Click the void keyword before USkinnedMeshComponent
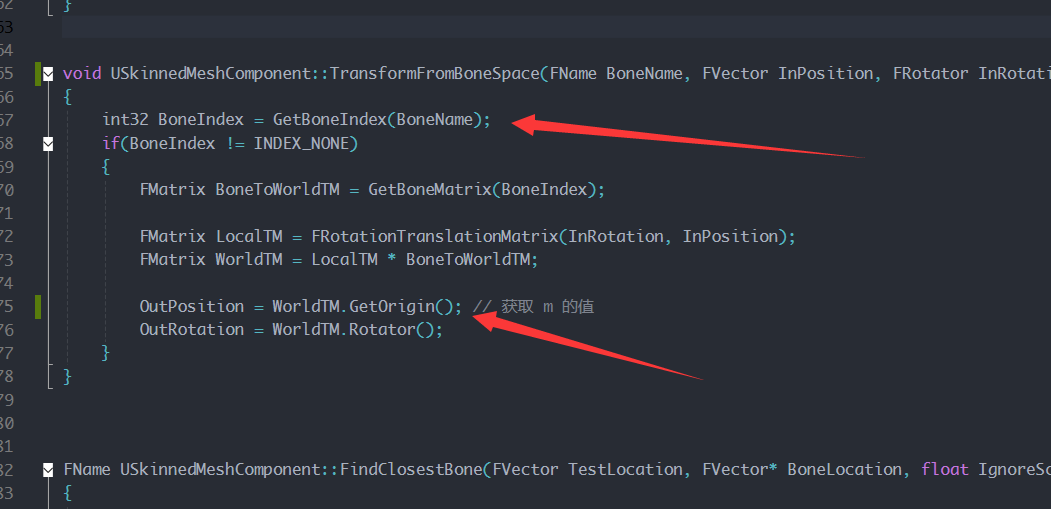 pos(82,74)
